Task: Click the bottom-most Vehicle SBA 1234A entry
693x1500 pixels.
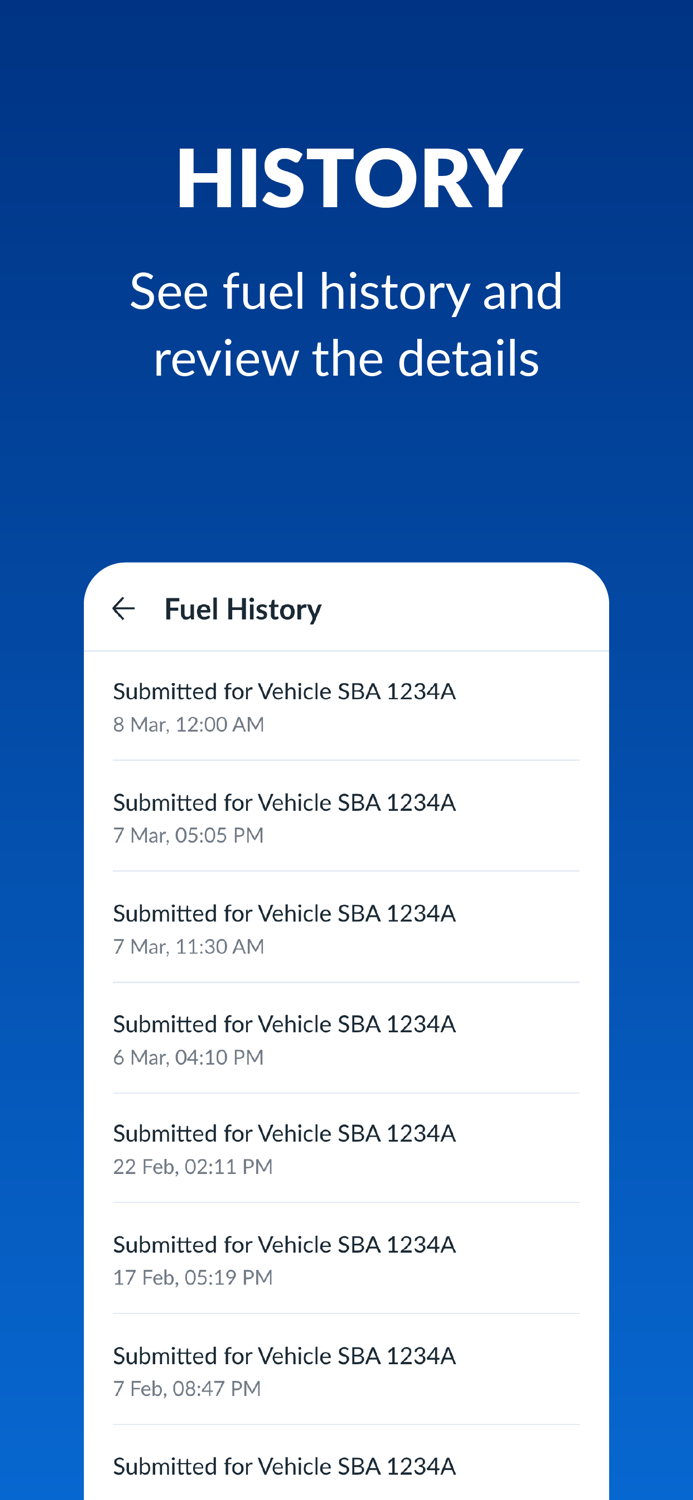Action: click(285, 1466)
